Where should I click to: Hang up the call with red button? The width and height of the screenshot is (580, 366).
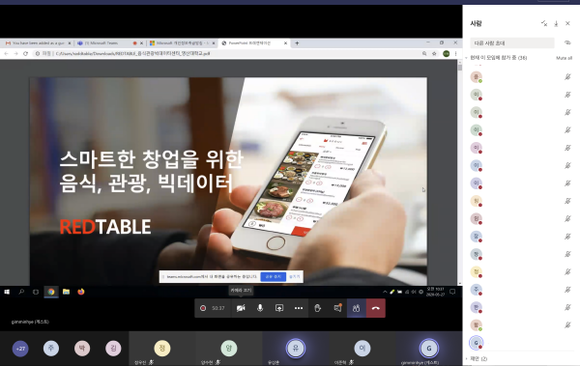(x=376, y=308)
